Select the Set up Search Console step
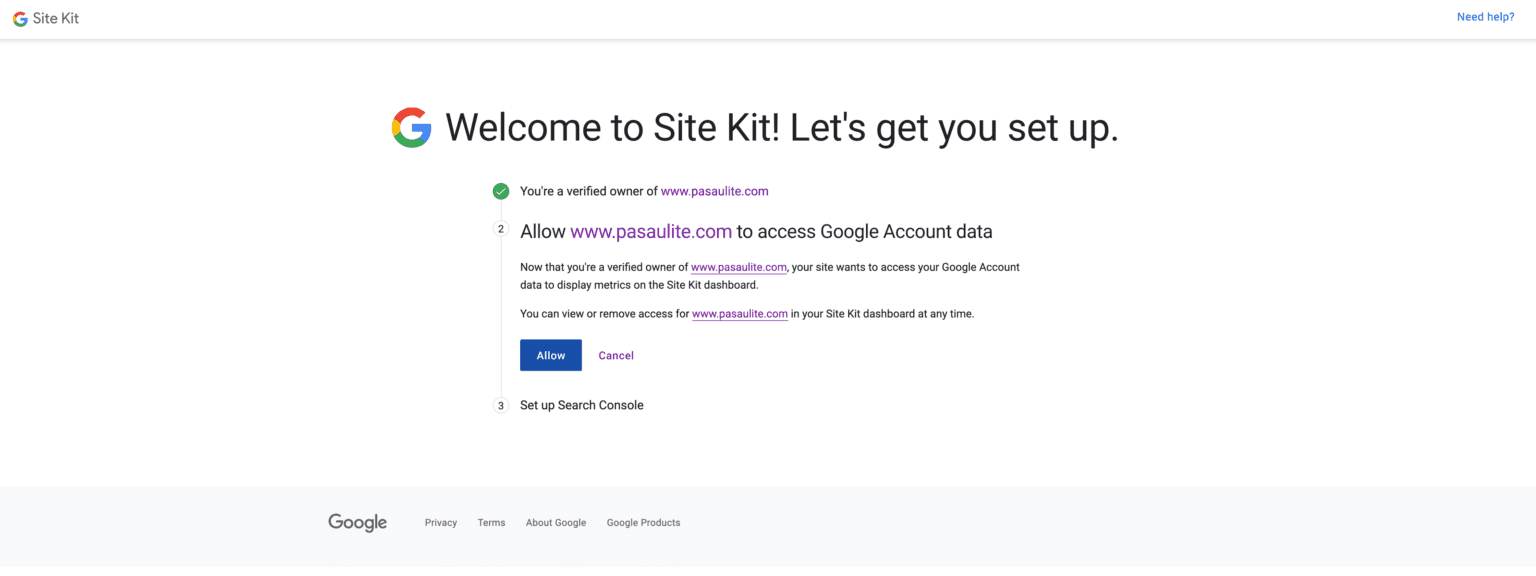This screenshot has height=576, width=1536. point(581,405)
